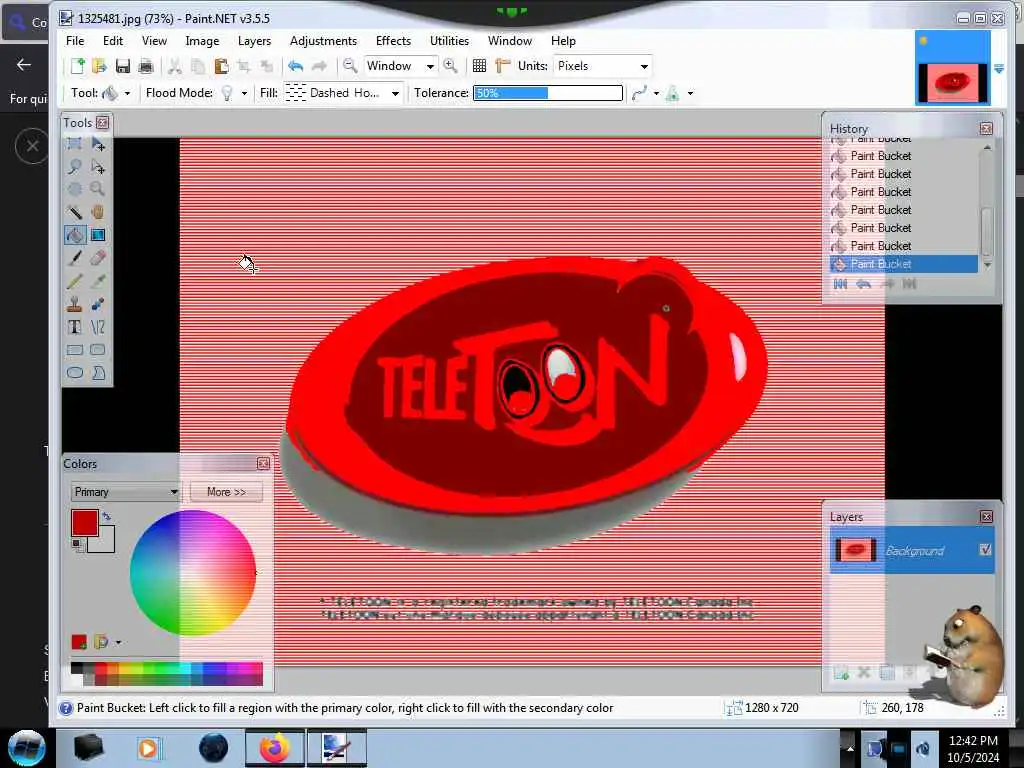Click the Paste clipboard icon
The height and width of the screenshot is (768, 1024).
pyautogui.click(x=221, y=66)
